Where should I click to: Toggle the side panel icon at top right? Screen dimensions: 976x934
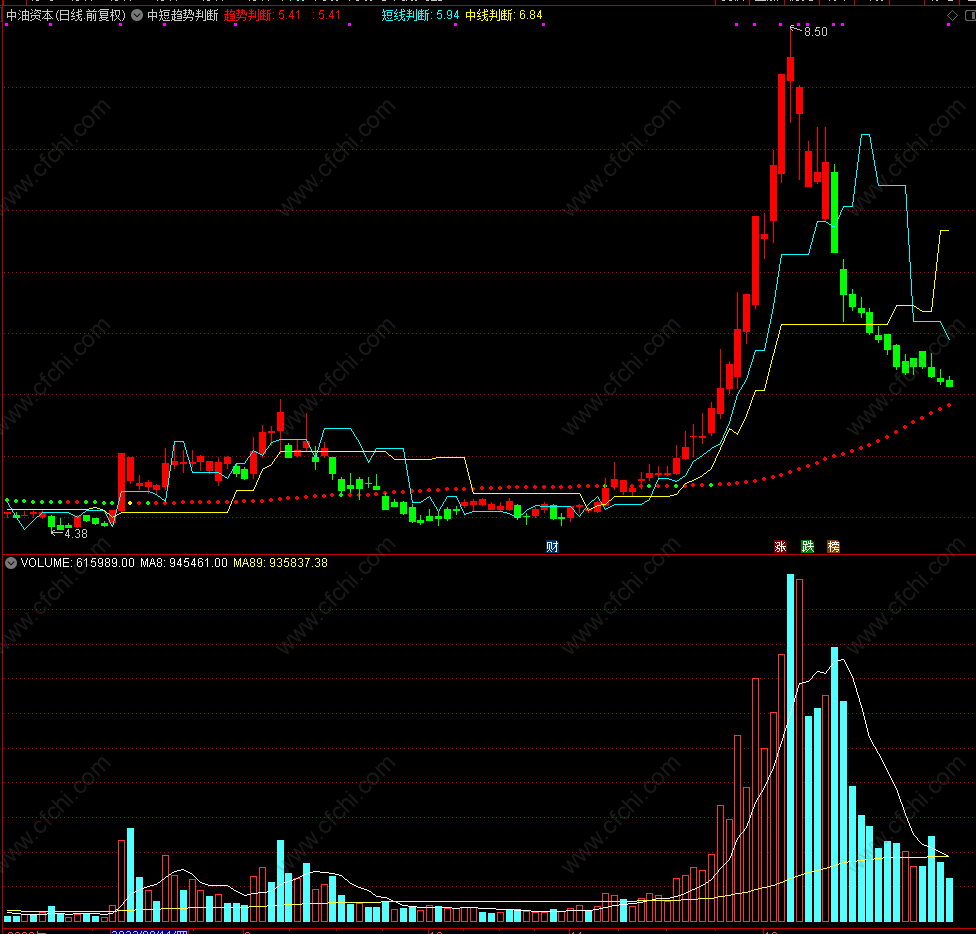(x=970, y=16)
